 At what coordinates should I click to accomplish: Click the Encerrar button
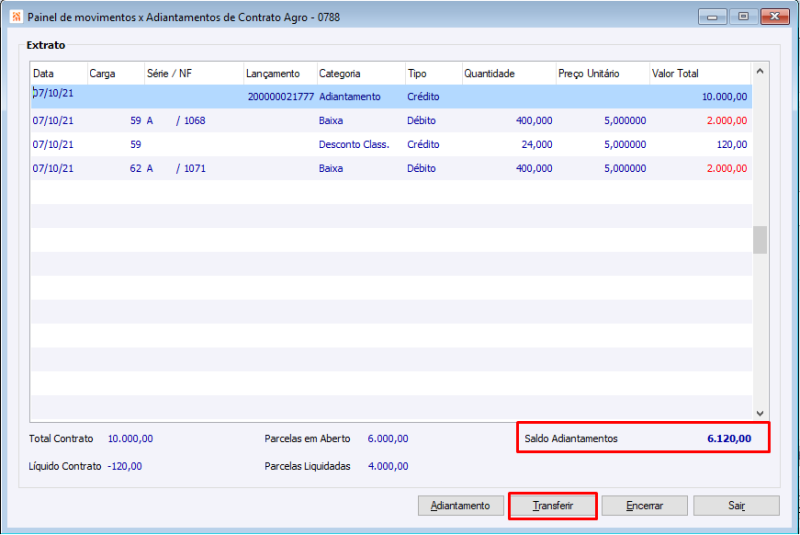pyautogui.click(x=644, y=506)
